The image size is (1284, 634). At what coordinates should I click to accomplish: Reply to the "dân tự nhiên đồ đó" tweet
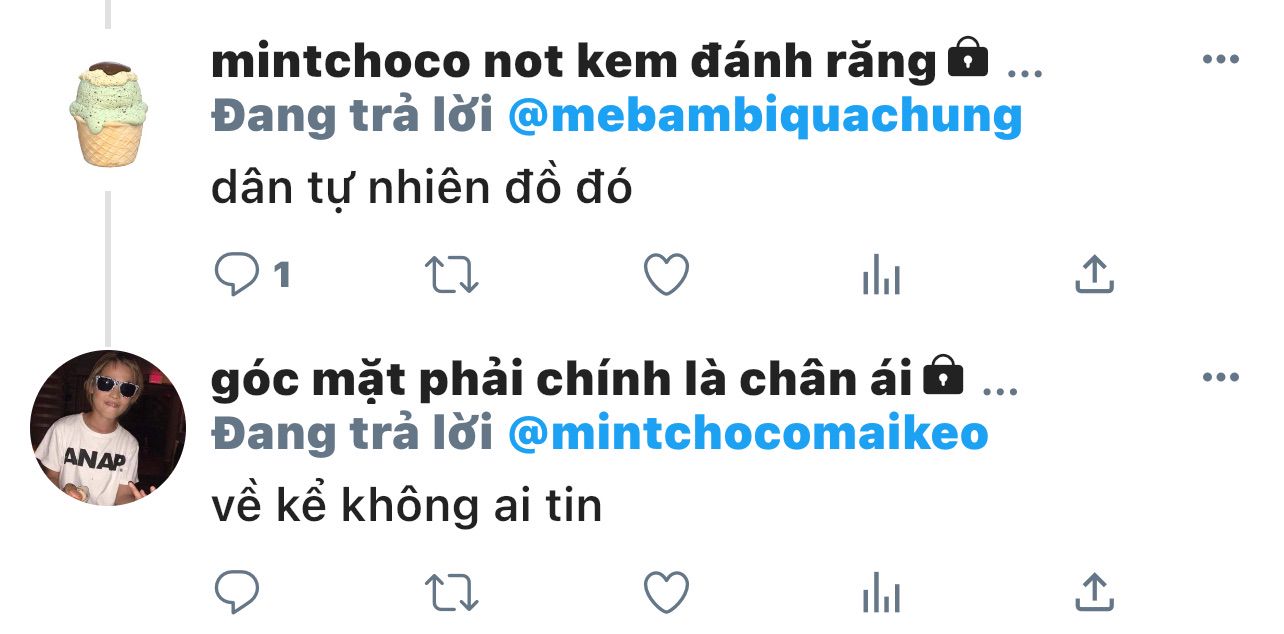pyautogui.click(x=237, y=275)
